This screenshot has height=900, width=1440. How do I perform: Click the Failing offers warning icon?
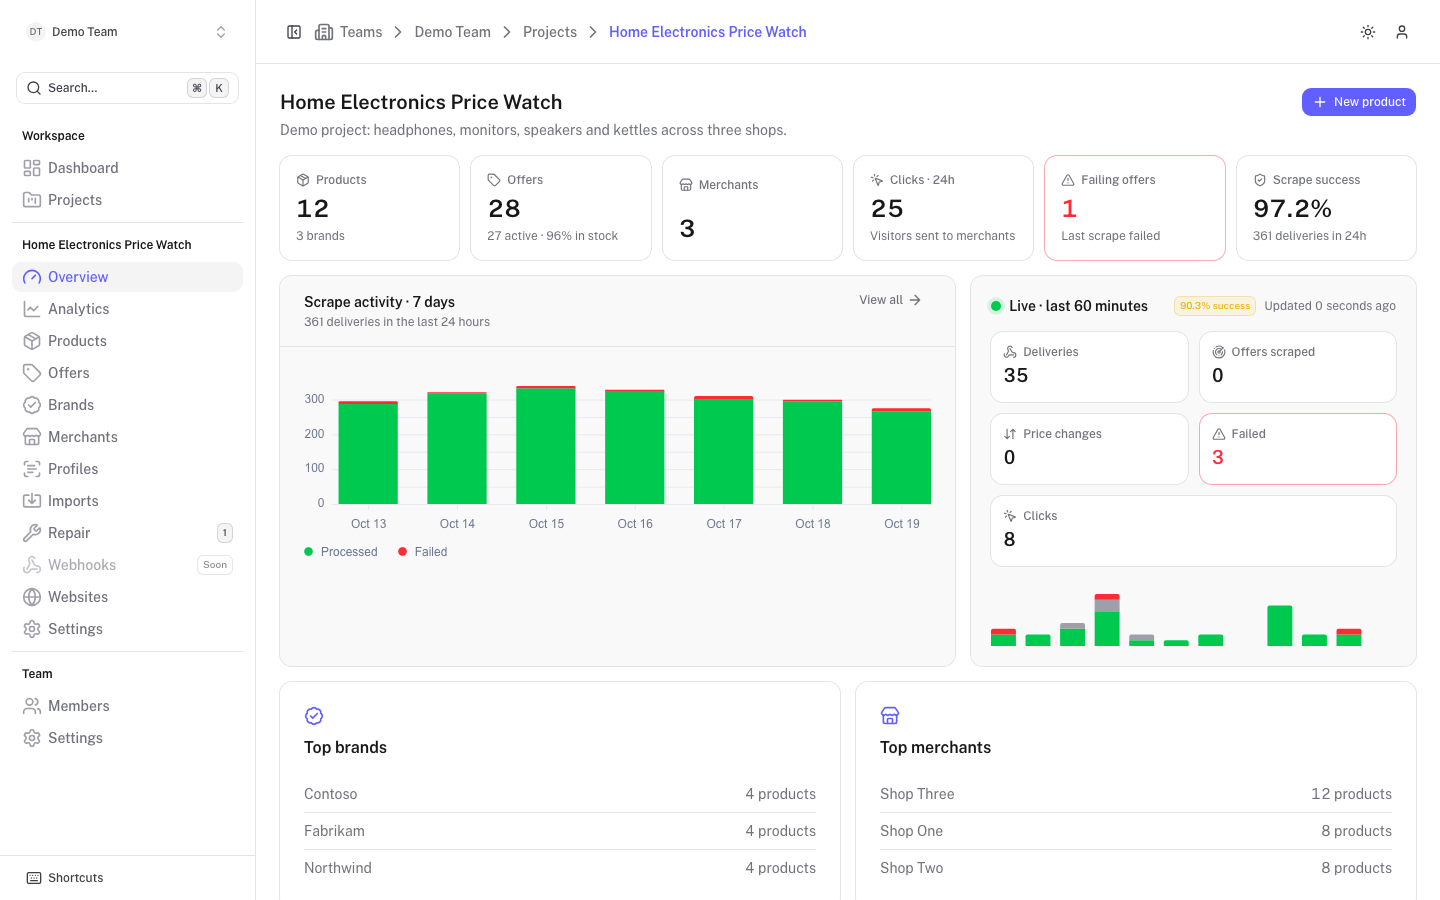click(x=1068, y=180)
